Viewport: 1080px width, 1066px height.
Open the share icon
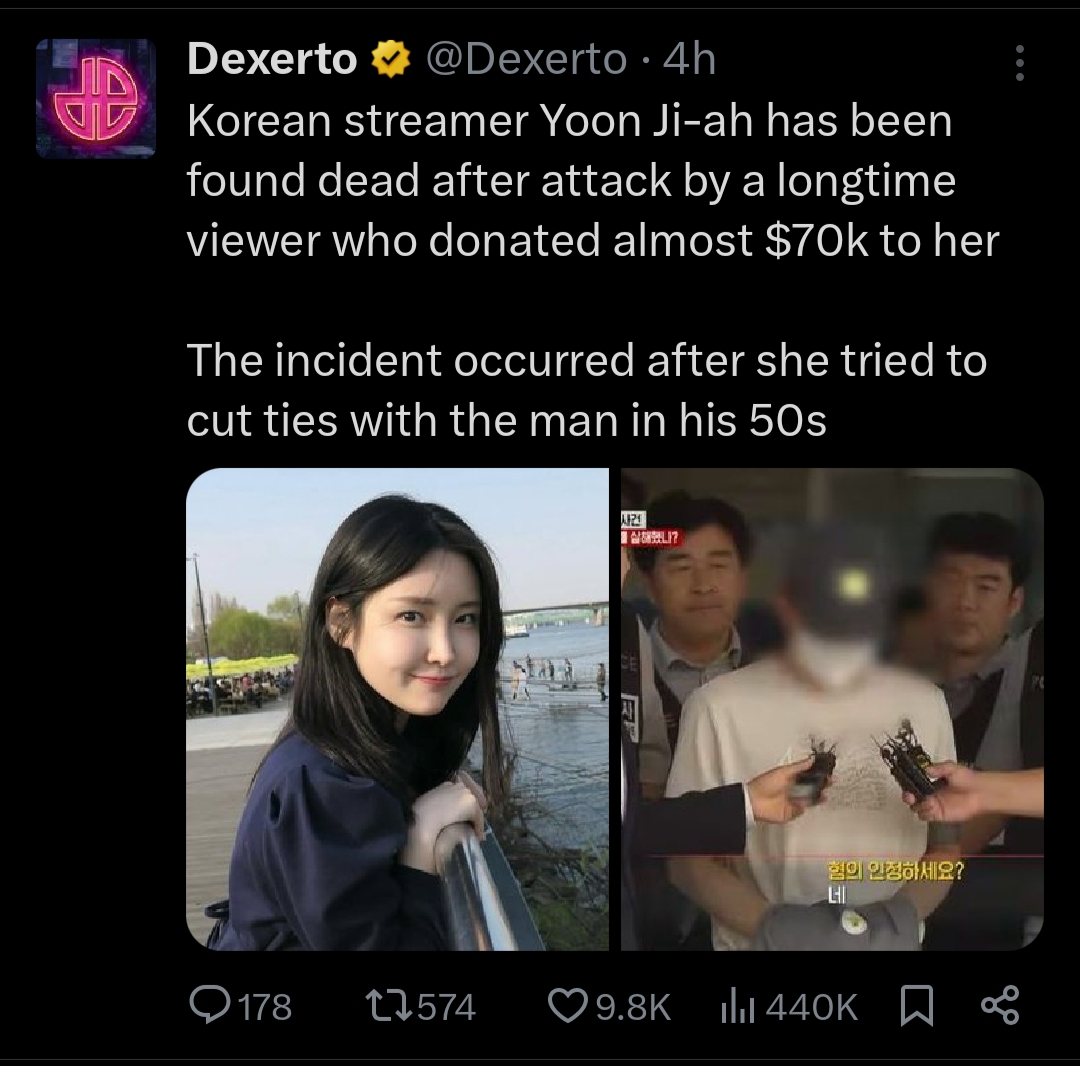pos(1000,1005)
